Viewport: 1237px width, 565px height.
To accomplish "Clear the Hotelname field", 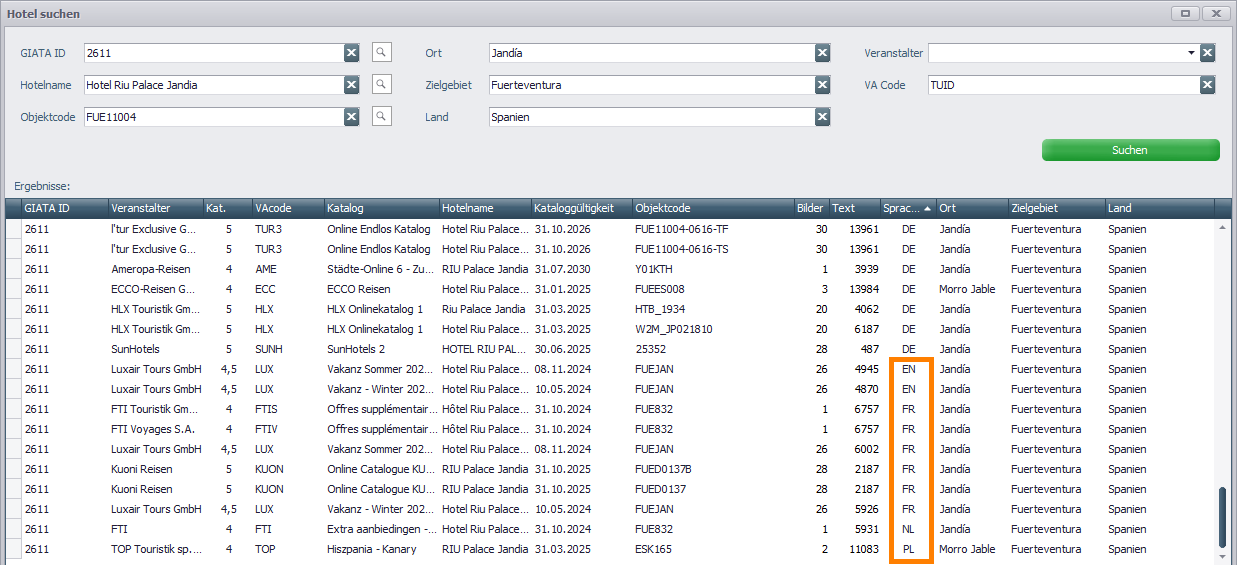I will point(352,85).
